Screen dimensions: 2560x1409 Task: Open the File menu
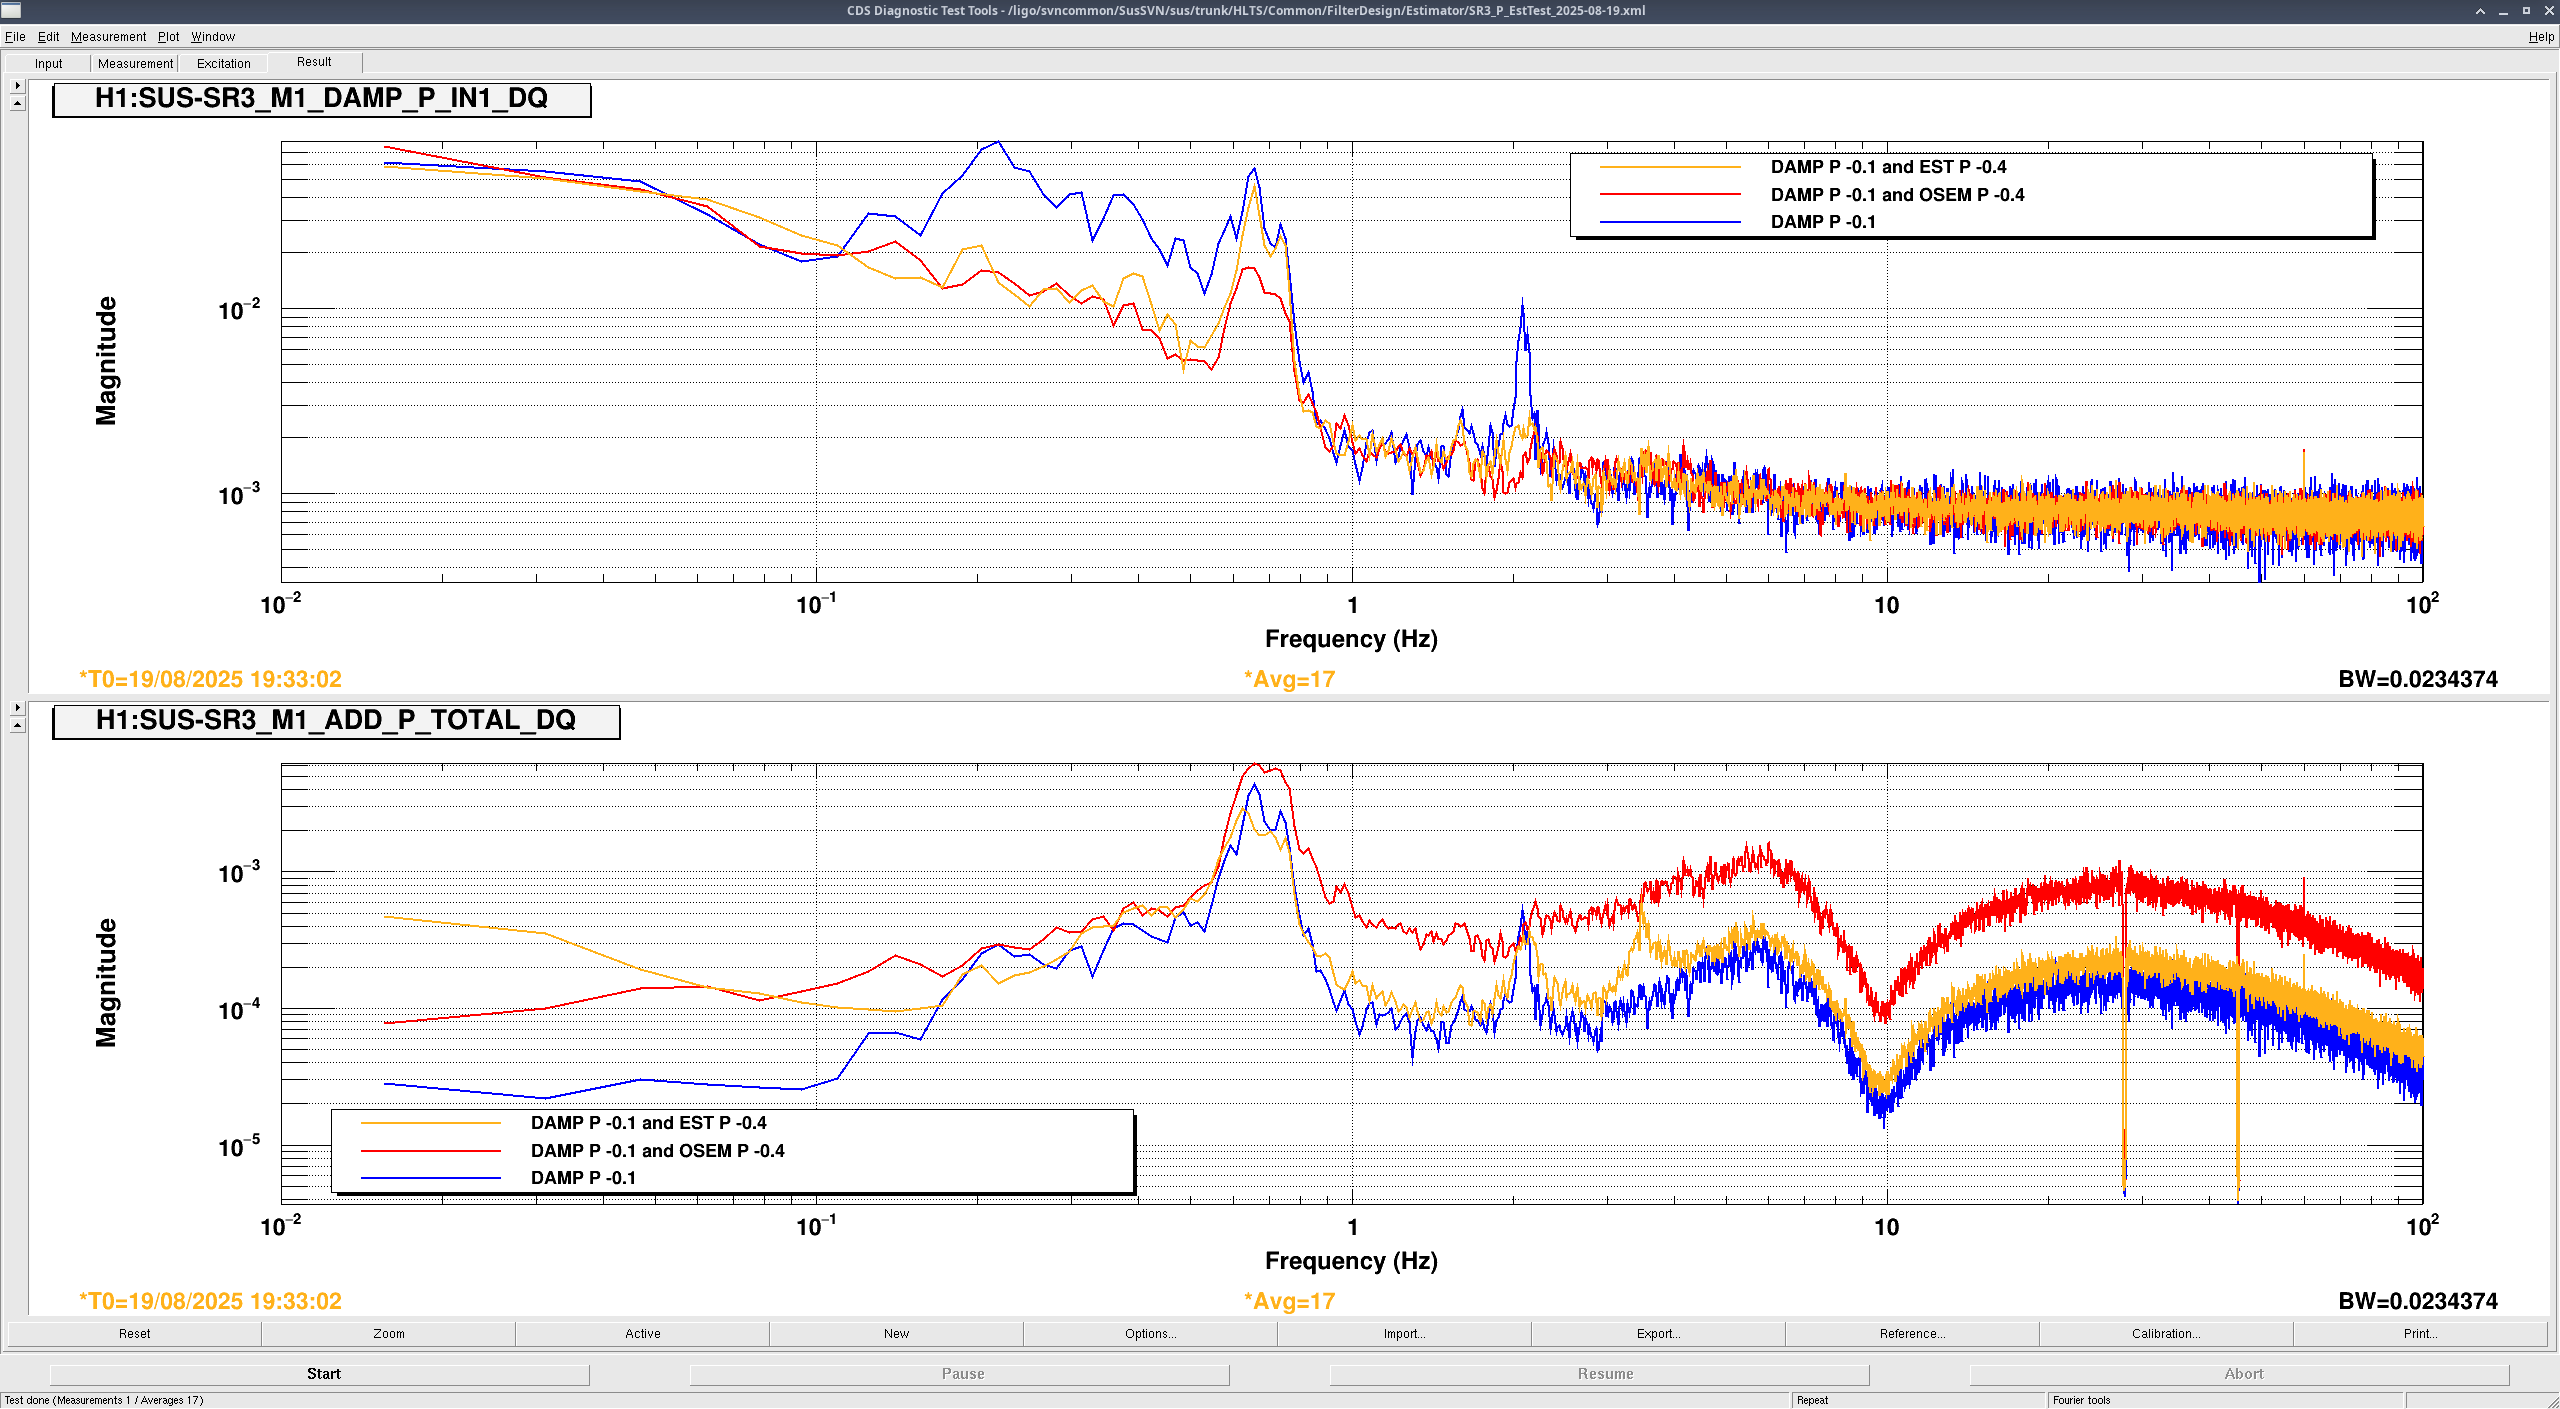tap(15, 37)
